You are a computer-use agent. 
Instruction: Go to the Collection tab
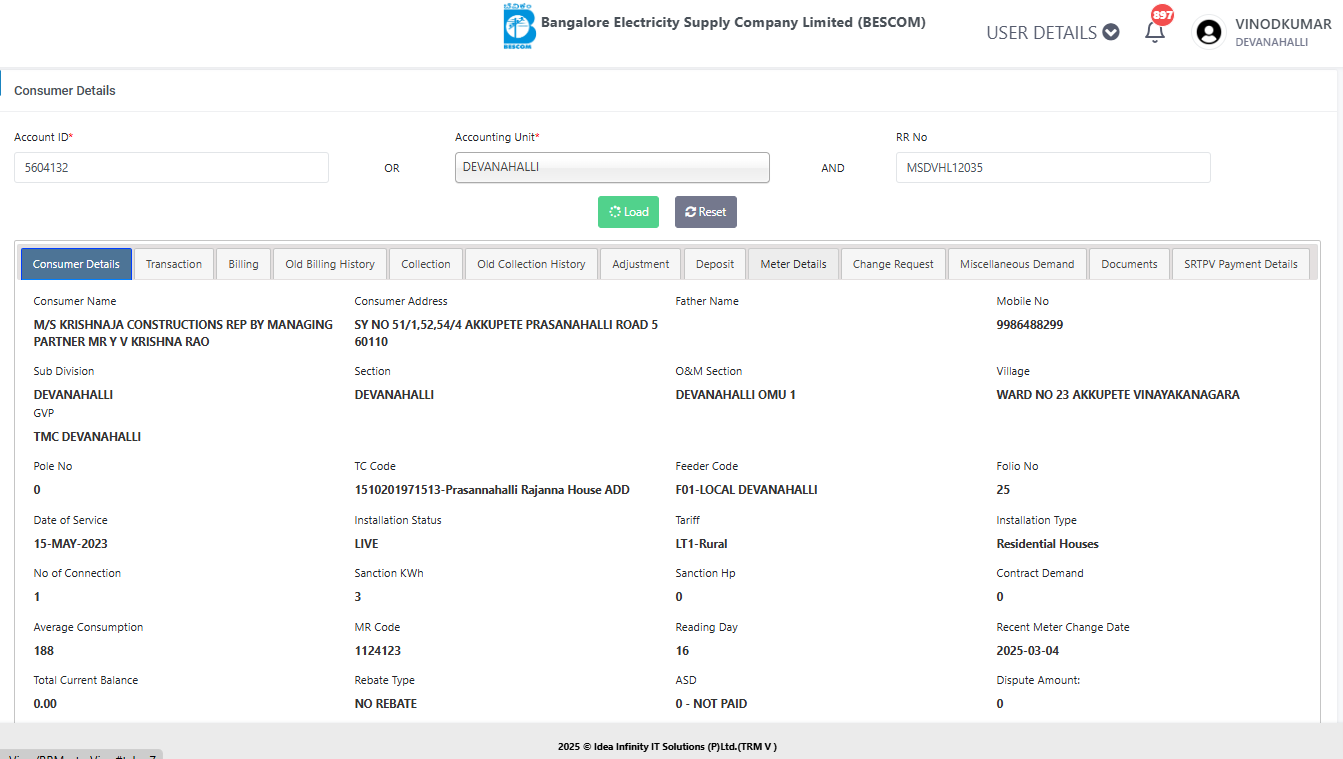point(426,264)
